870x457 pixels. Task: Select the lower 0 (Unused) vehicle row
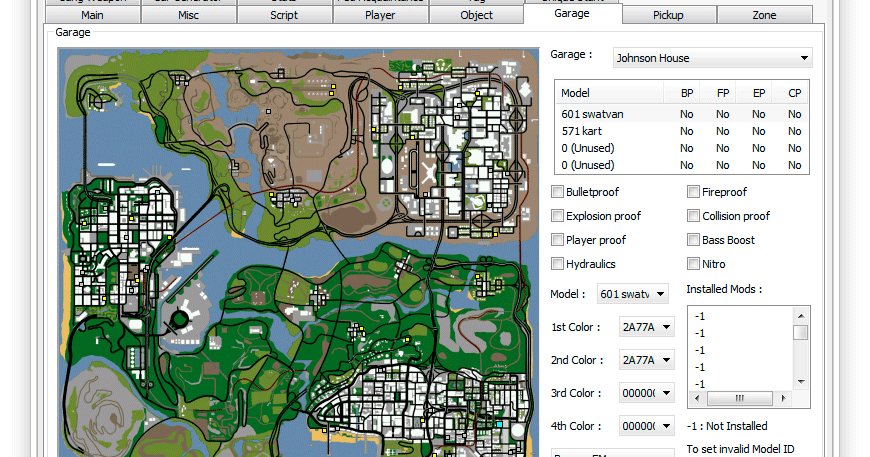(x=682, y=165)
